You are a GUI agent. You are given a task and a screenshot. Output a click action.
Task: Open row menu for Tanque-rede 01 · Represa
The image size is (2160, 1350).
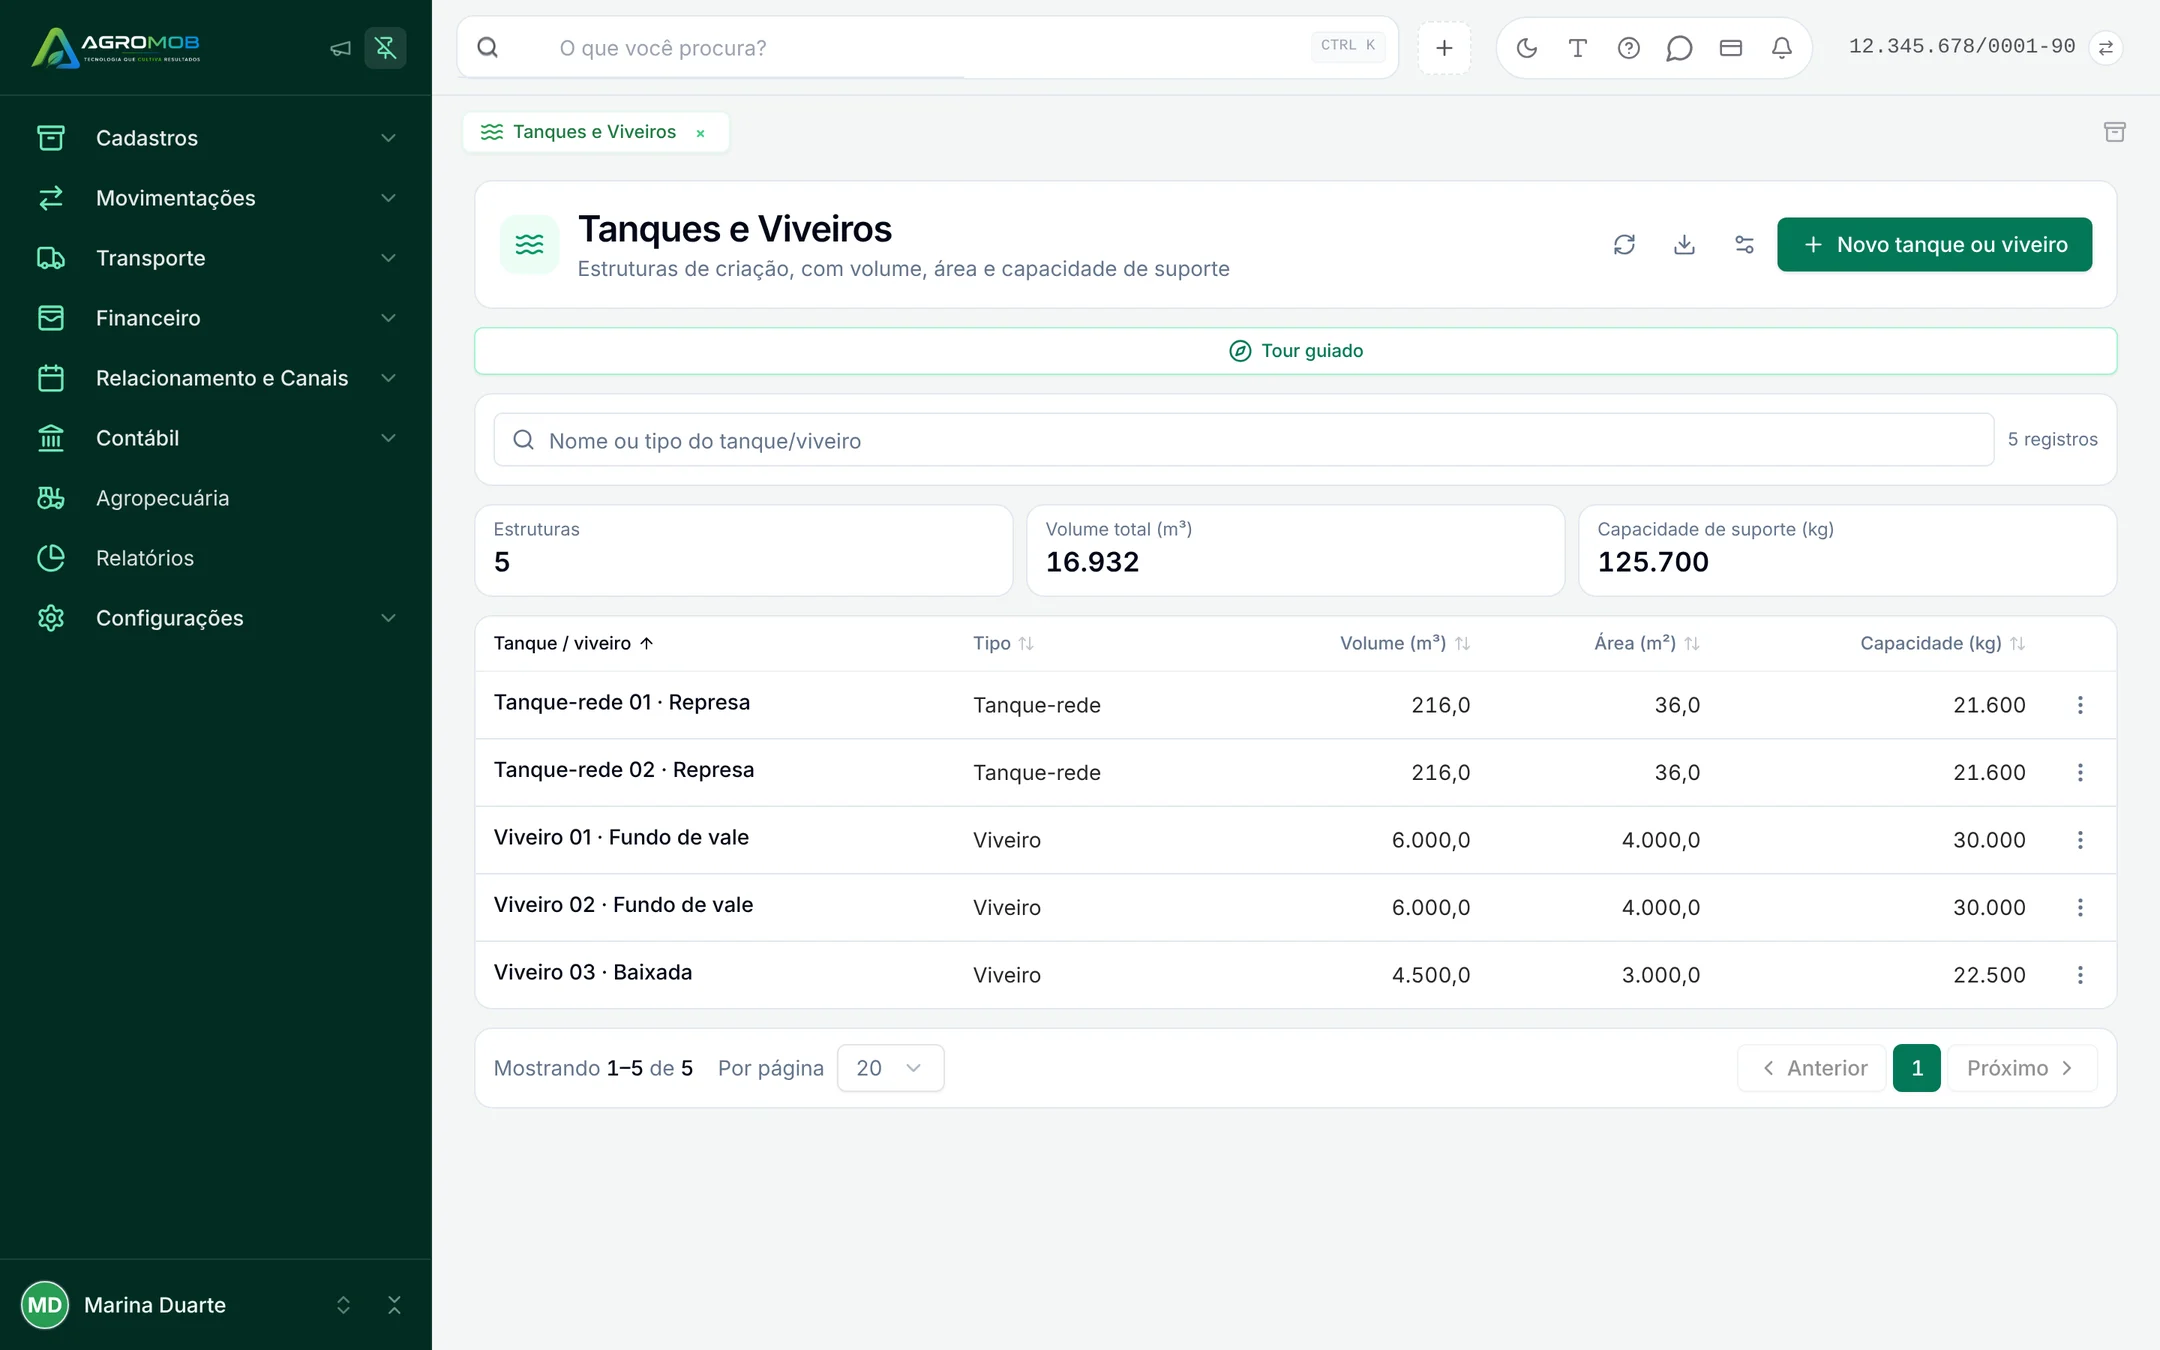(2080, 705)
